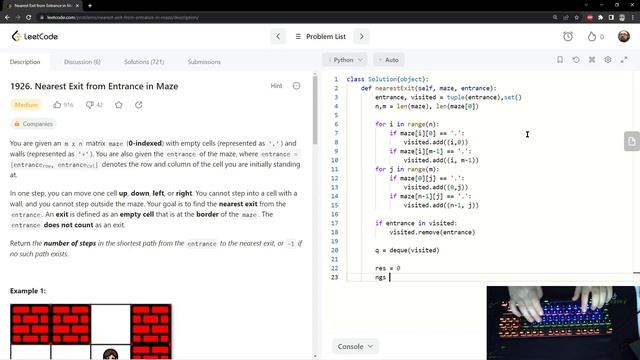Switch to the Solutions (721) tab
Viewport: 640px width, 360px height.
[144, 62]
